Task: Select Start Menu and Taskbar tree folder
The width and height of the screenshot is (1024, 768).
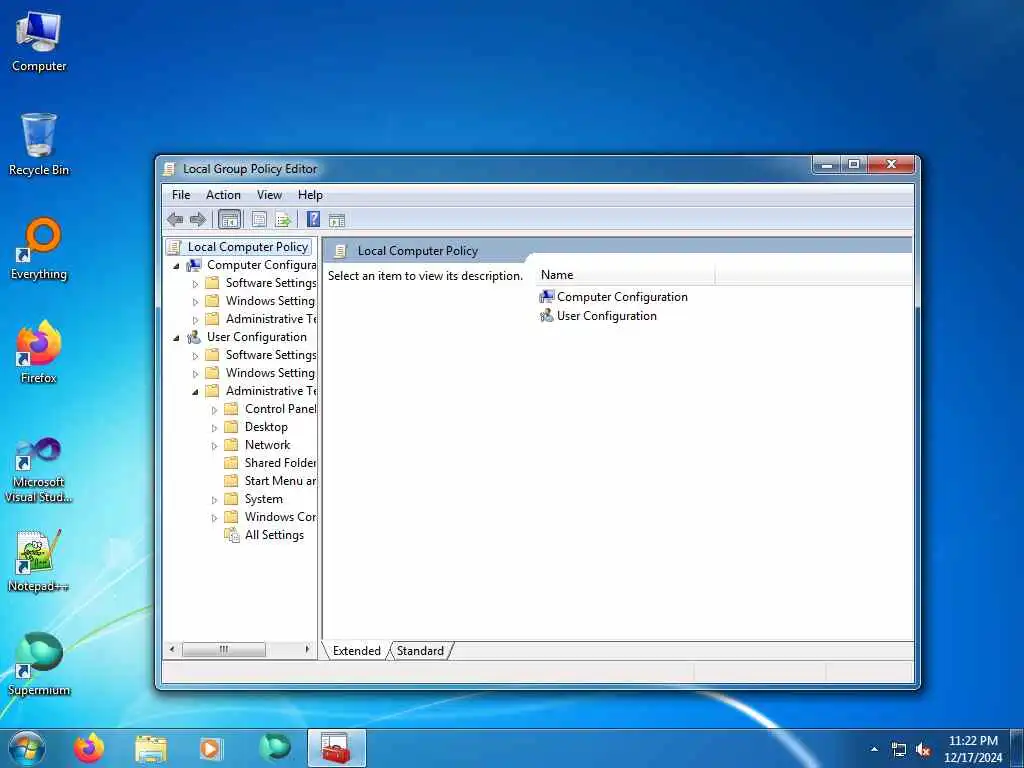Action: pyautogui.click(x=270, y=481)
